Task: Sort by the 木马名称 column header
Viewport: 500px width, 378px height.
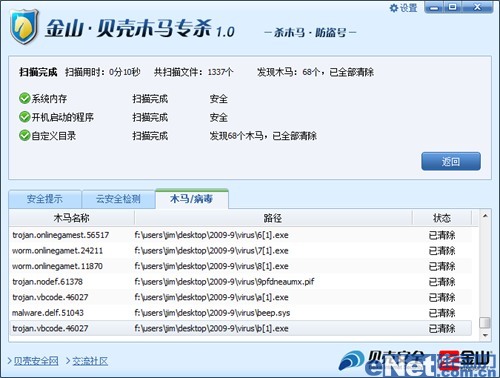Action: pyautogui.click(x=72, y=218)
